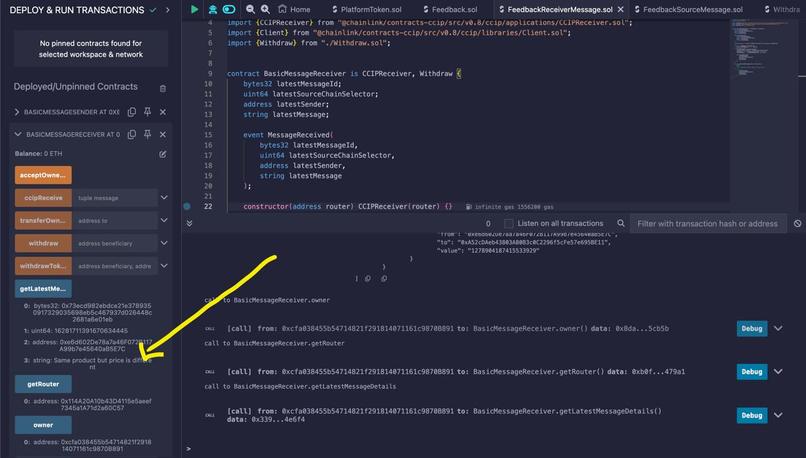806x458 pixels.
Task: Collapse the BASICMESSAGERECEIVER contract instance
Action: (x=18, y=134)
